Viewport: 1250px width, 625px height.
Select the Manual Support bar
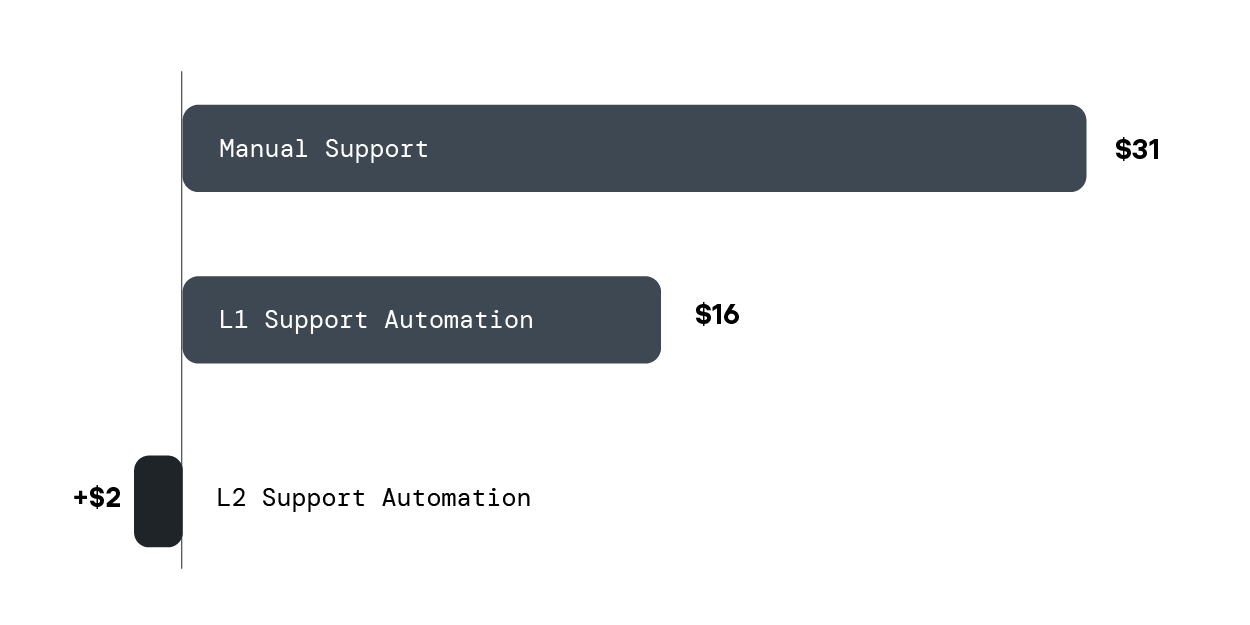[634, 148]
